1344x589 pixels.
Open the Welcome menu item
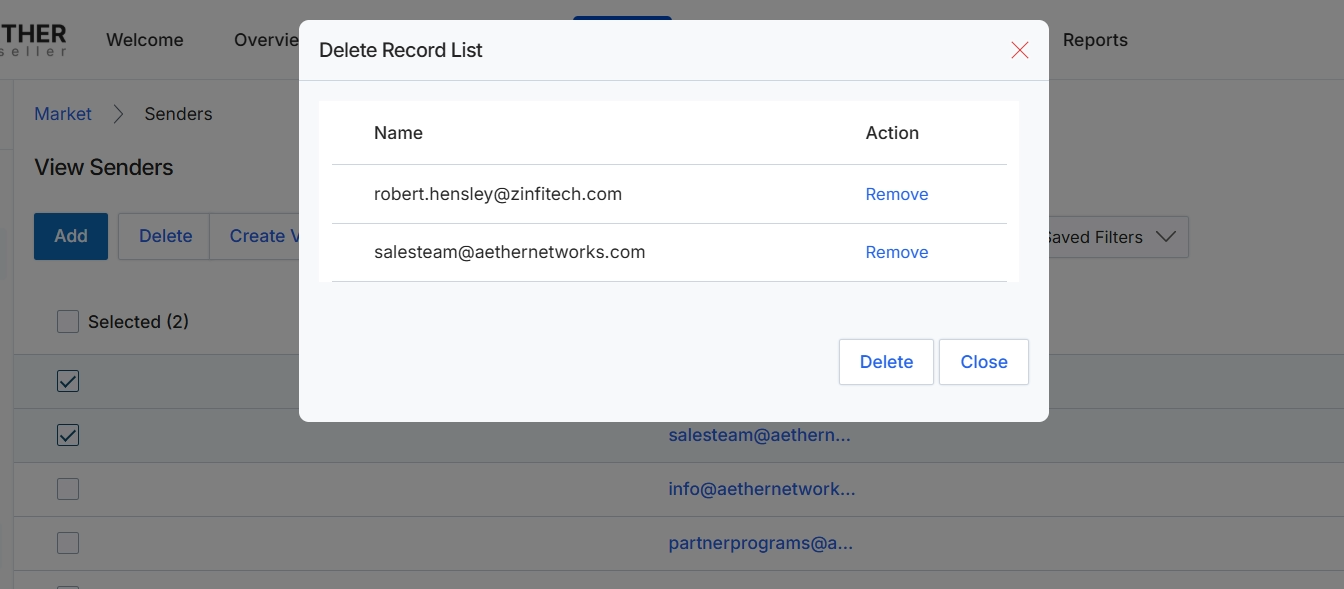(x=145, y=40)
